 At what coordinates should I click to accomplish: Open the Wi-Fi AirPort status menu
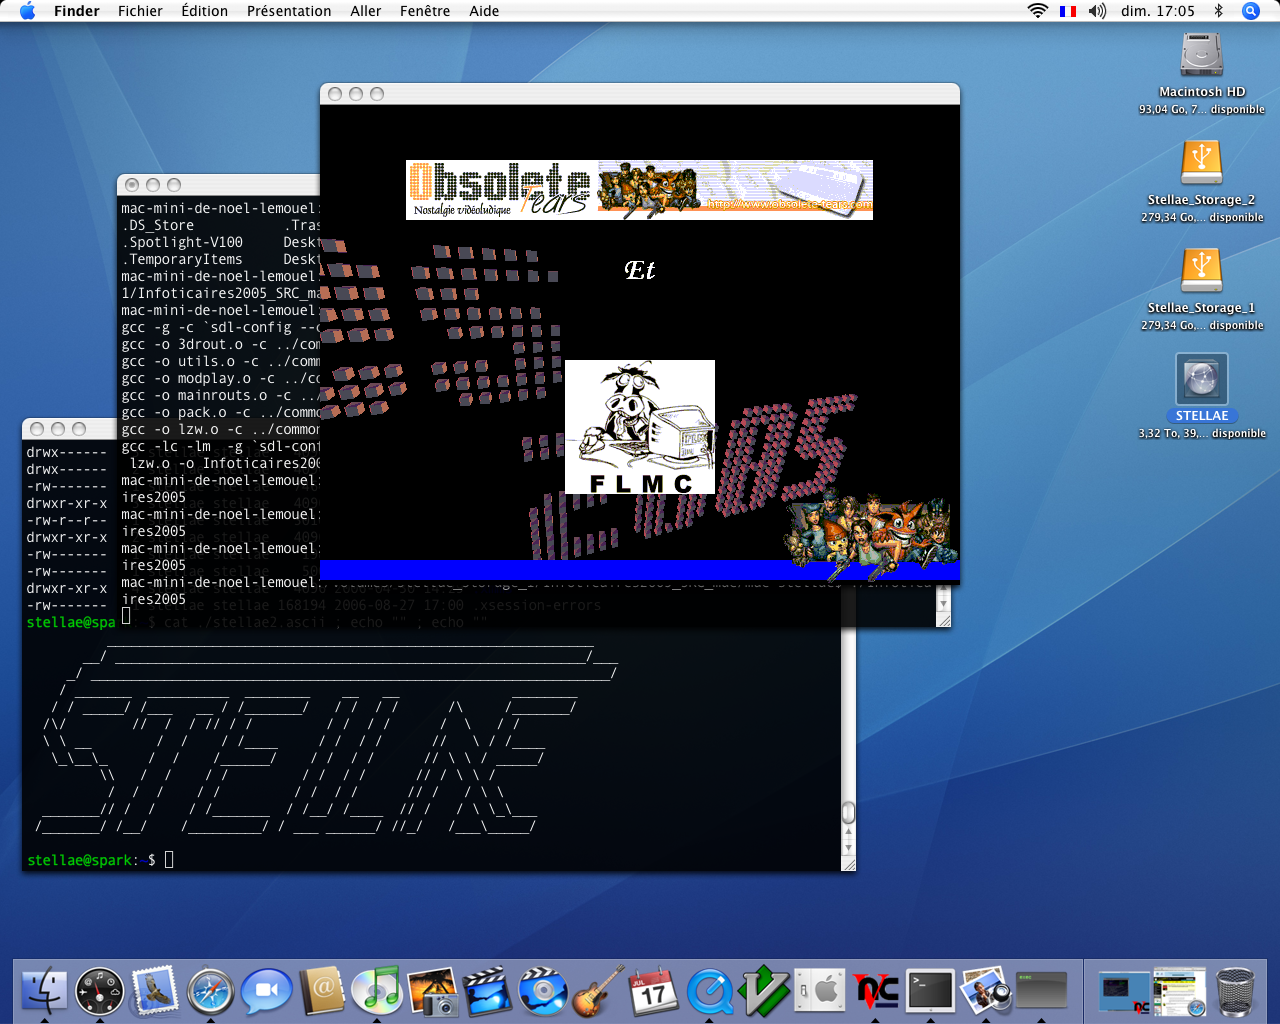tap(1038, 11)
